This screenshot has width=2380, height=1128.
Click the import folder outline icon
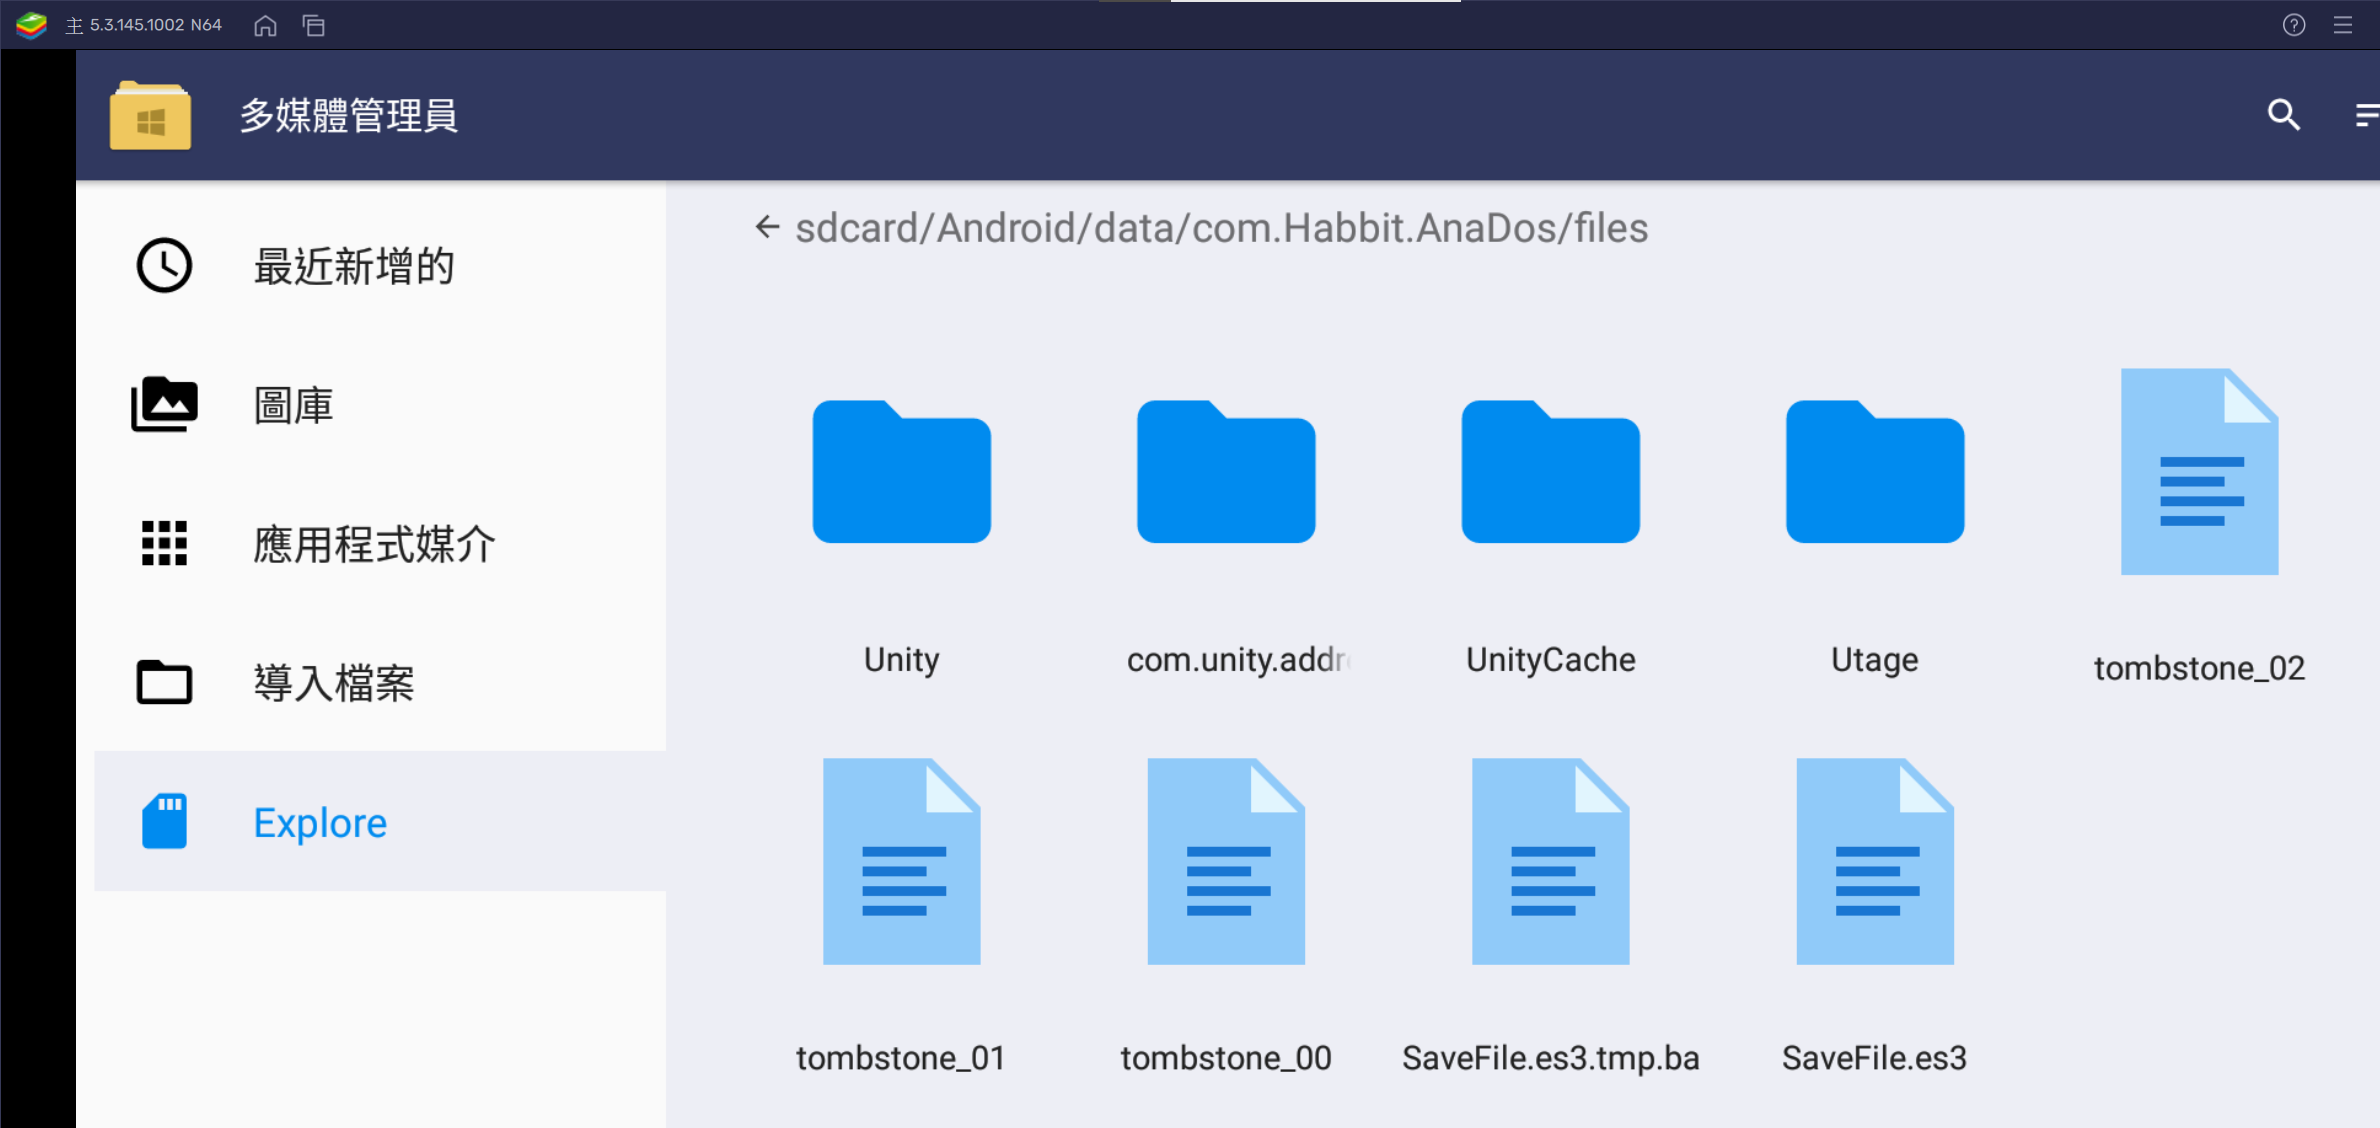[x=164, y=682]
